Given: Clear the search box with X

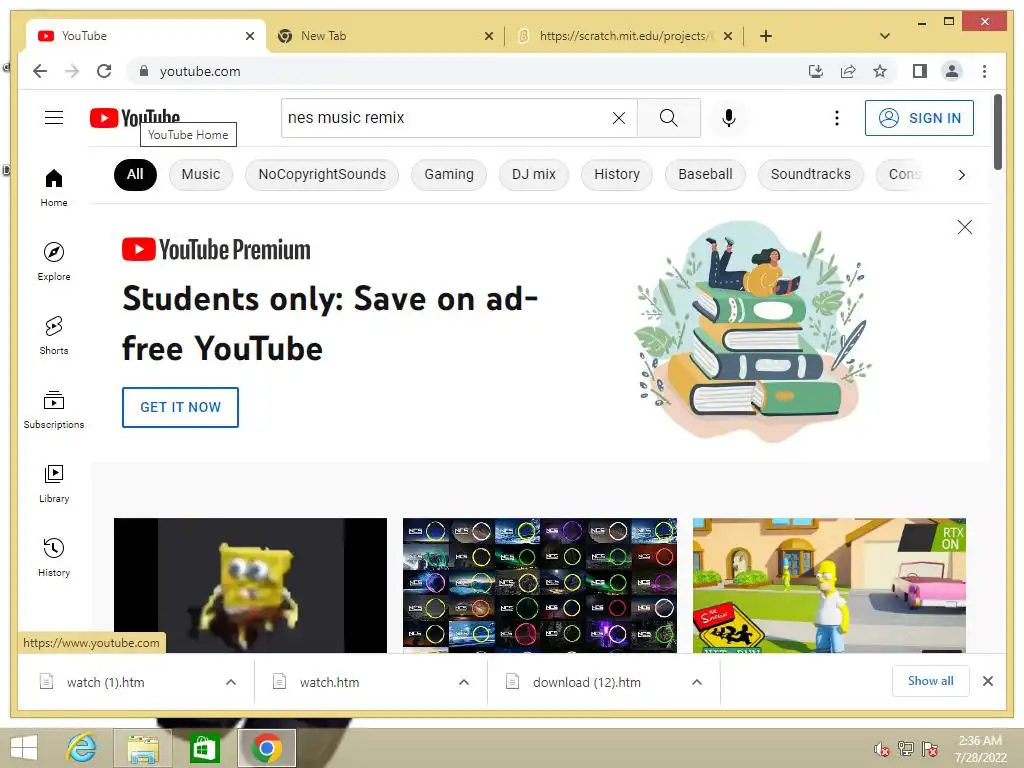Looking at the screenshot, I should coord(618,118).
